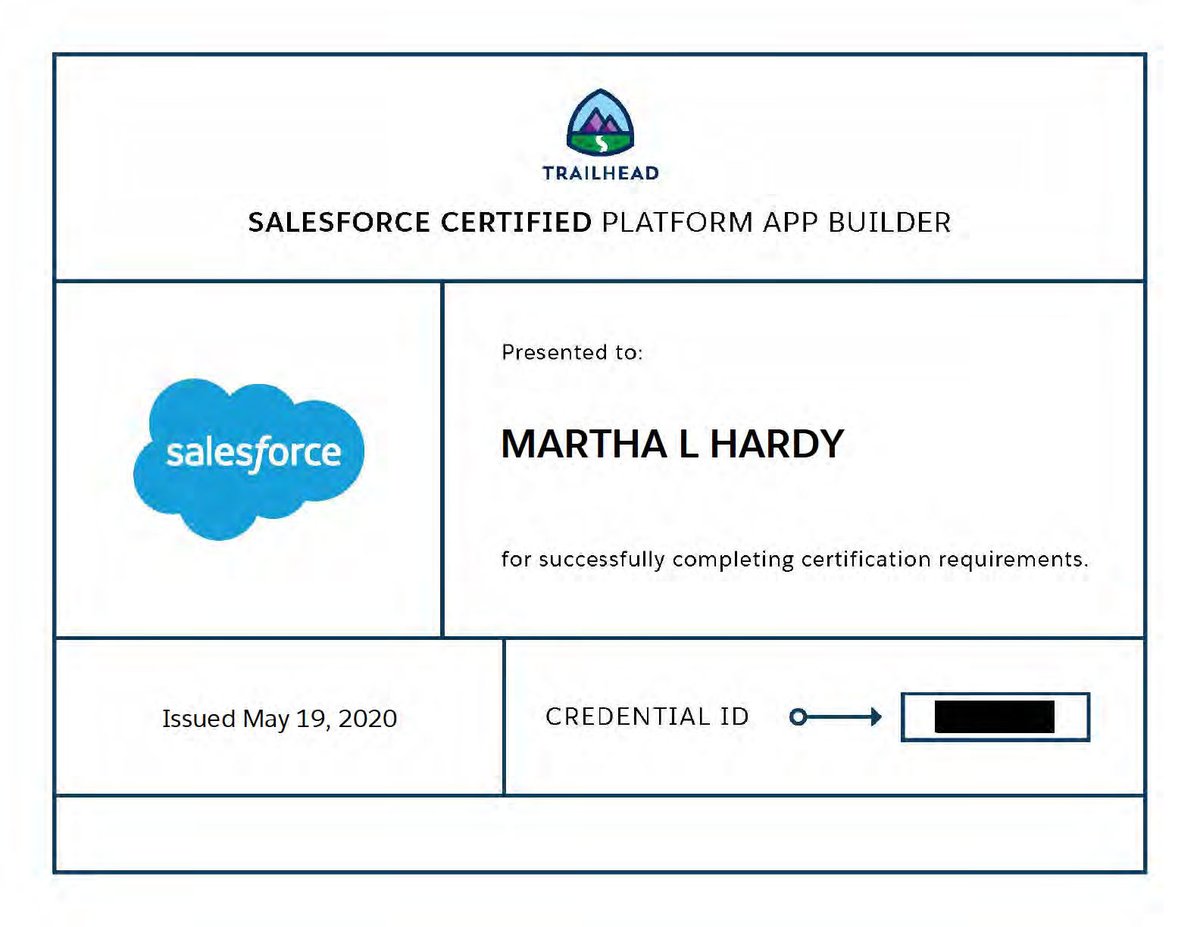Click the Trailhead mountain badge logo

click(600, 124)
